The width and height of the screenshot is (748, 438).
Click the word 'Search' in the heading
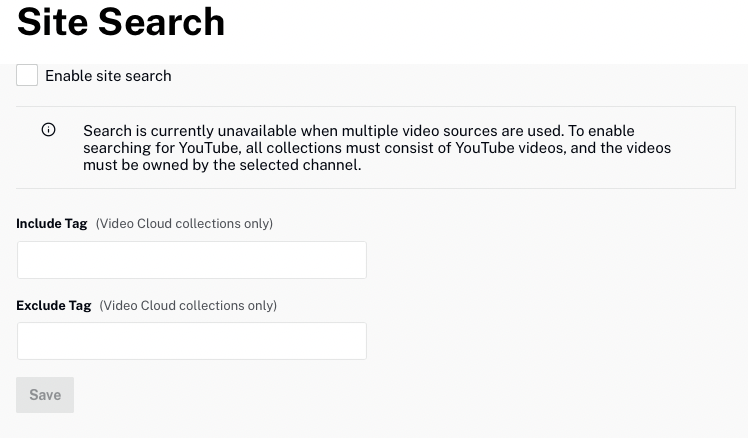pyautogui.click(x=162, y=21)
